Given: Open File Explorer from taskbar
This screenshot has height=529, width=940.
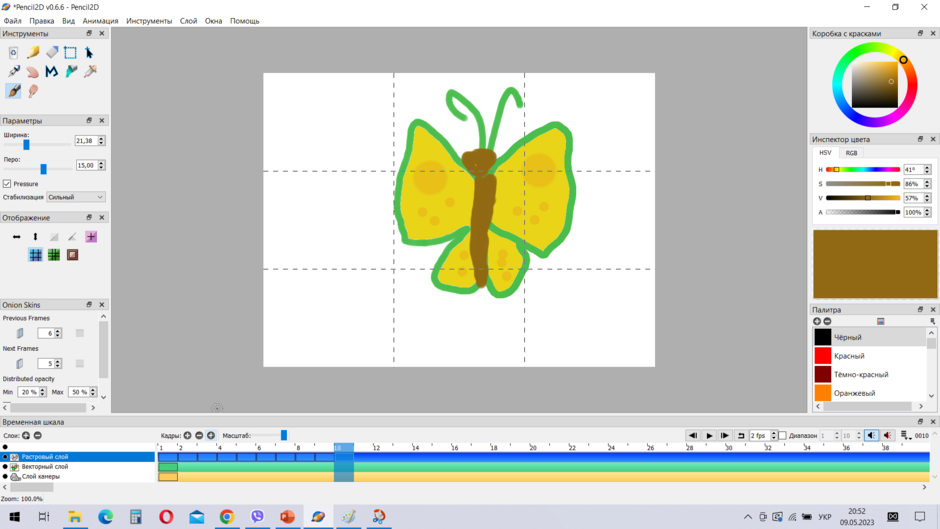Looking at the screenshot, I should pyautogui.click(x=75, y=516).
